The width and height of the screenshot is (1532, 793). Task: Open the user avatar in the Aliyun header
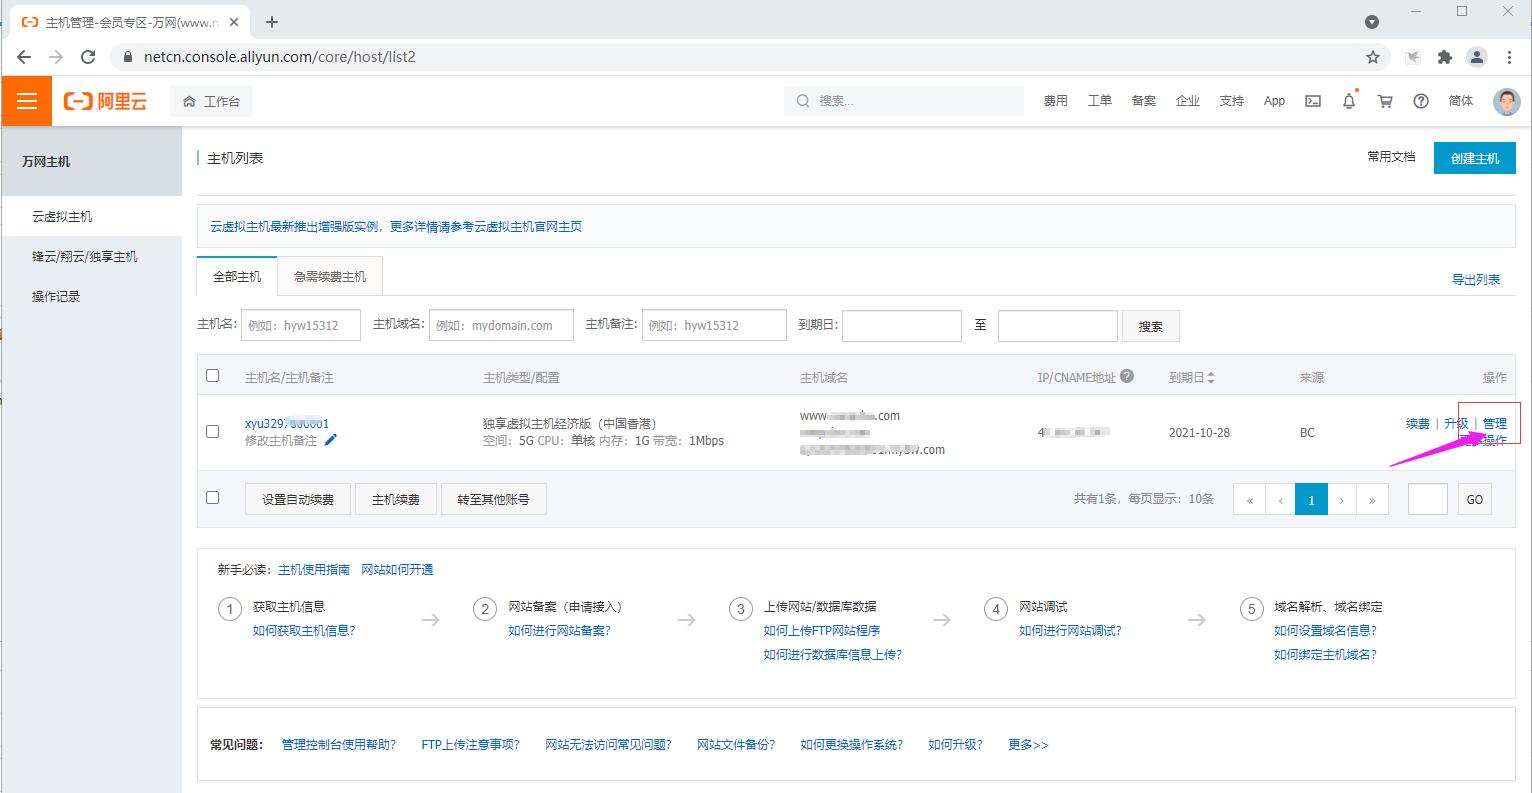pyautogui.click(x=1506, y=101)
